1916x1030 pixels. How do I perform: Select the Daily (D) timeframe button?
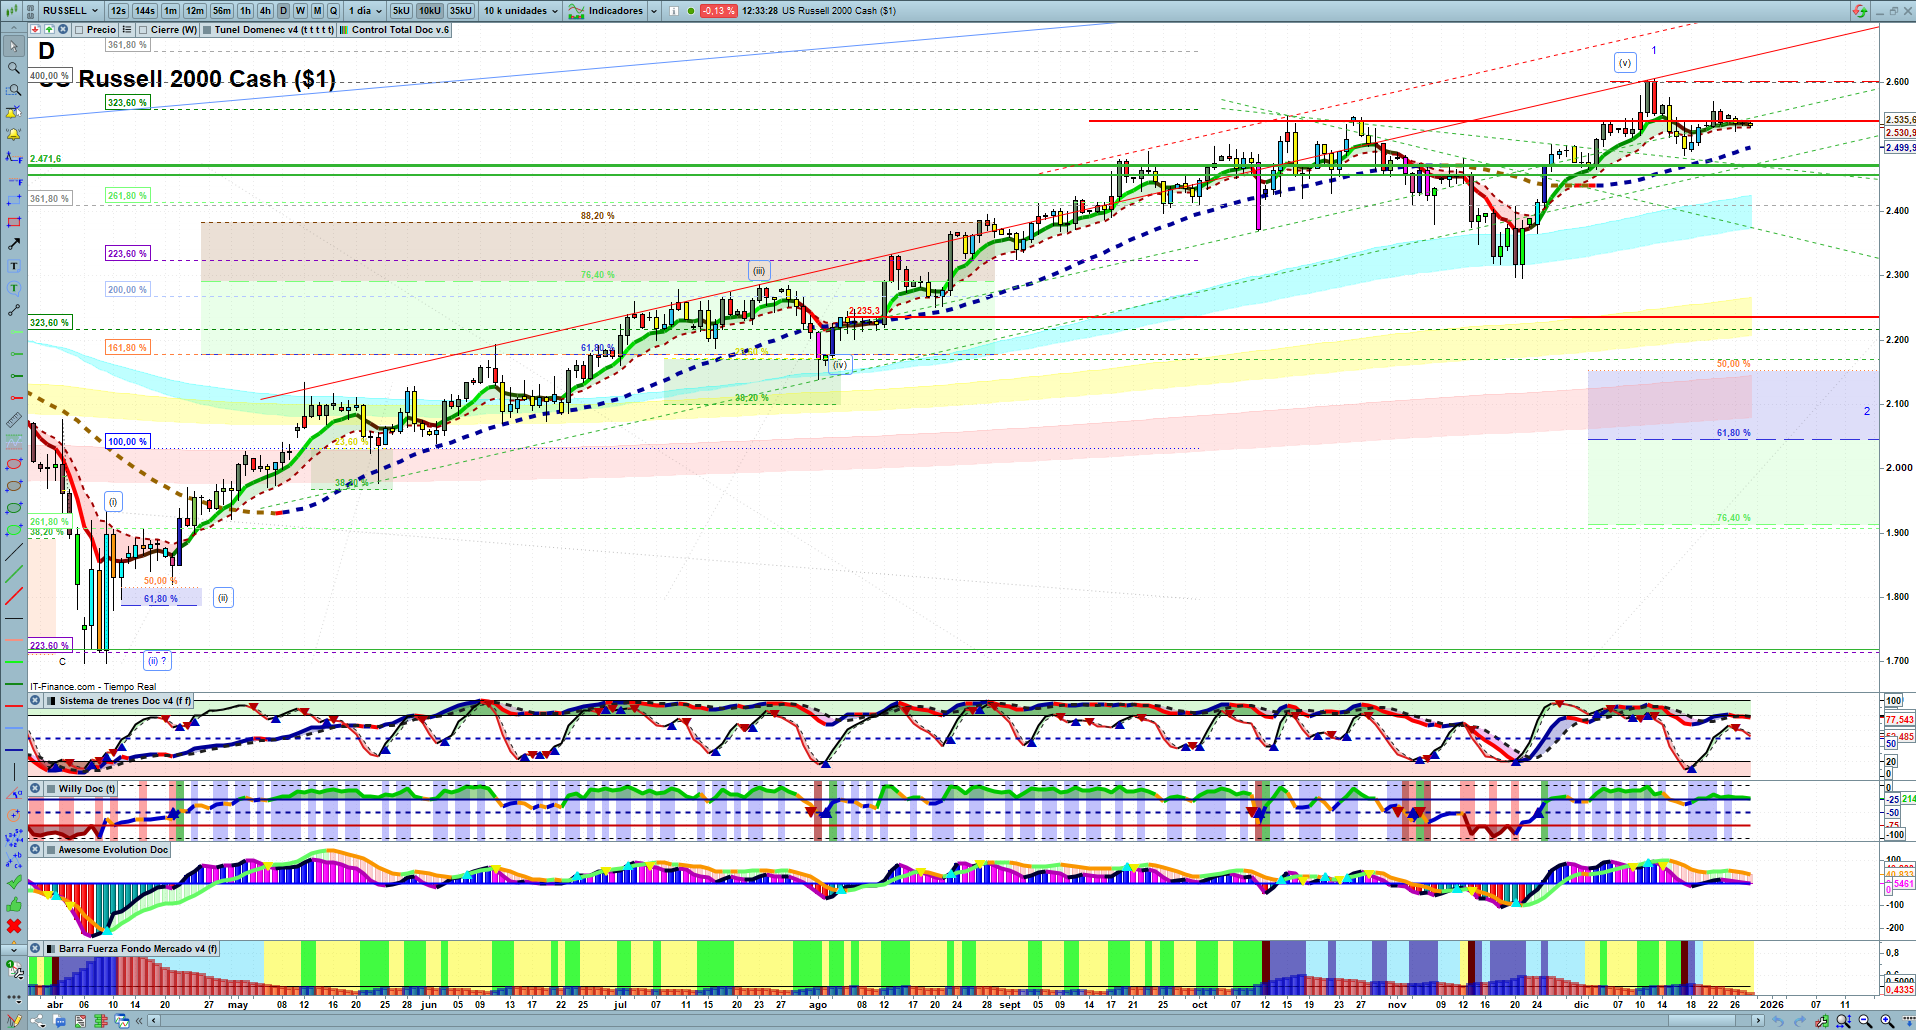tap(283, 11)
